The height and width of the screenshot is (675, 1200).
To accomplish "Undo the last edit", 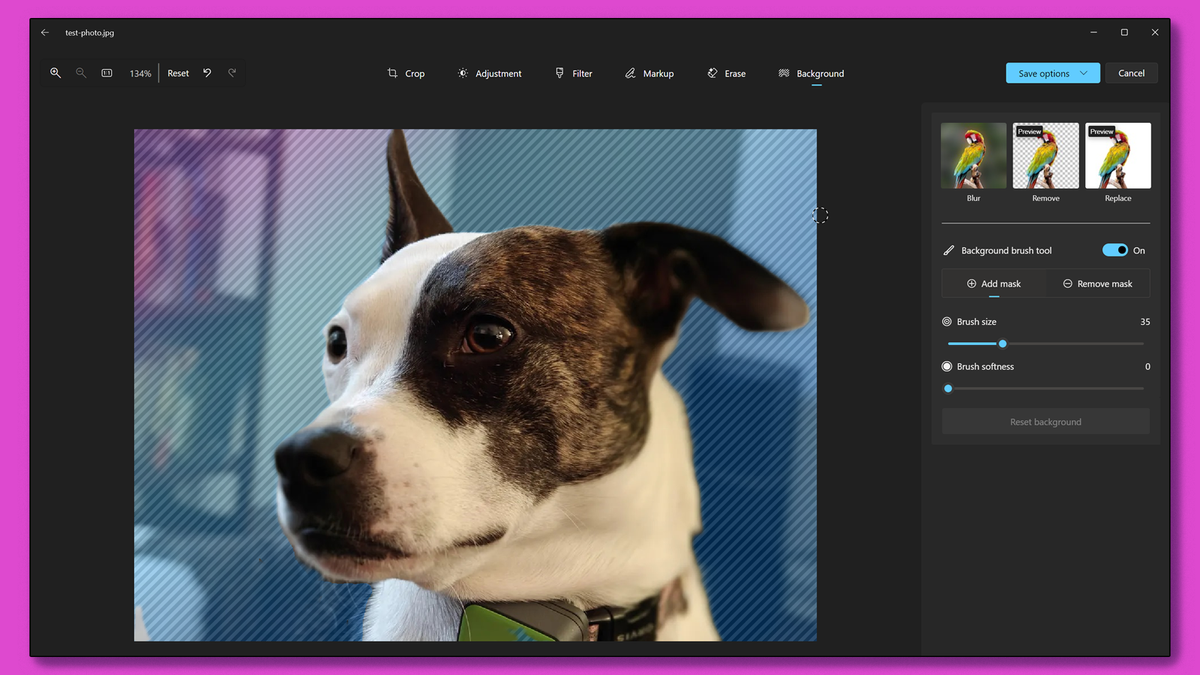I will pos(207,72).
